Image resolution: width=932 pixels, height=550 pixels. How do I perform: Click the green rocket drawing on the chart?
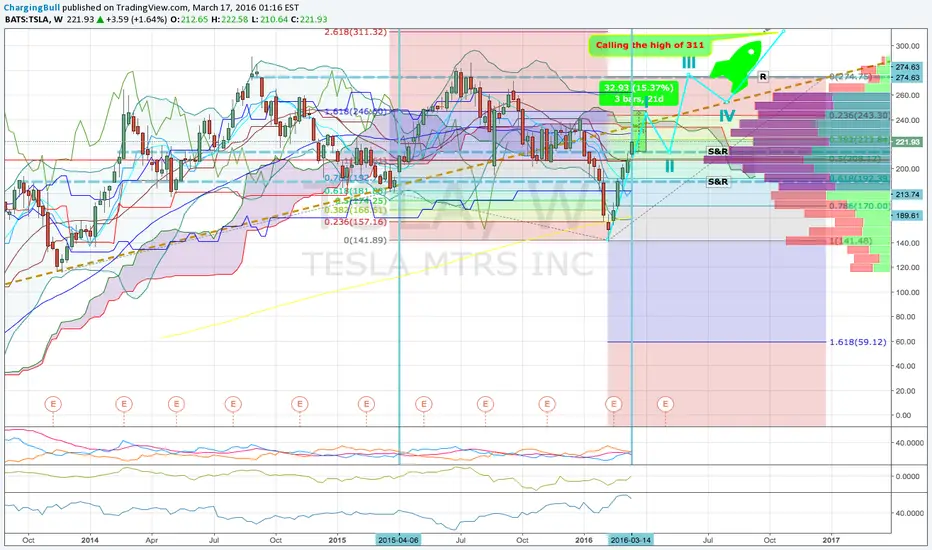[x=735, y=67]
